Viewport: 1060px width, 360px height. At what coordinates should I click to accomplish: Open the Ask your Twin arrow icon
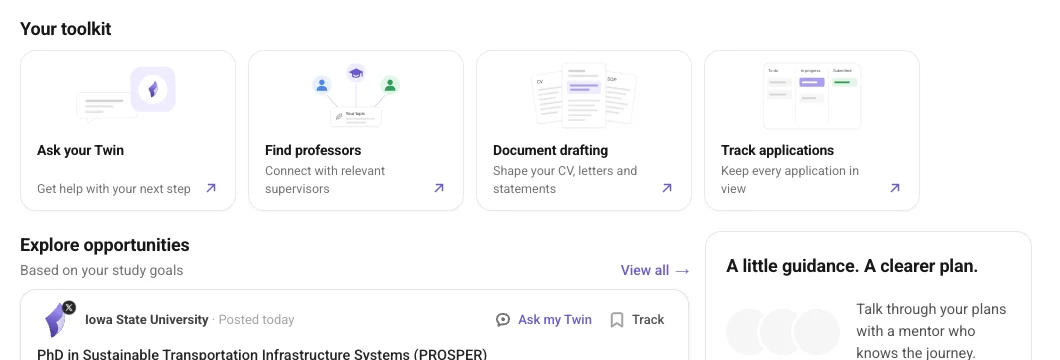pyautogui.click(x=211, y=188)
